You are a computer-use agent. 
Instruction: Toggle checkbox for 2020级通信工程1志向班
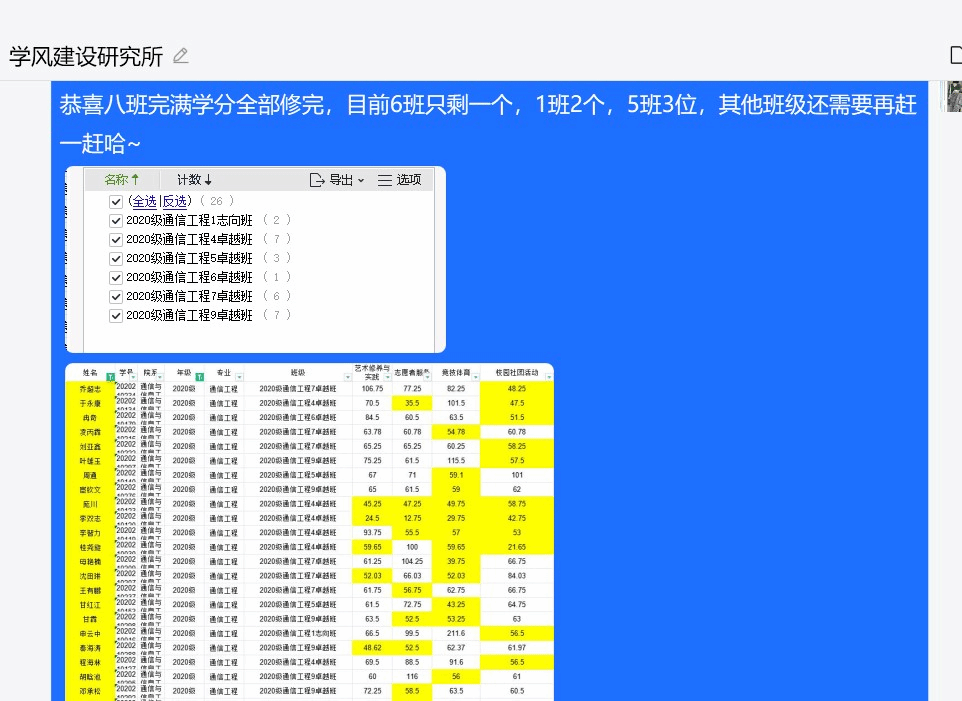tap(116, 220)
